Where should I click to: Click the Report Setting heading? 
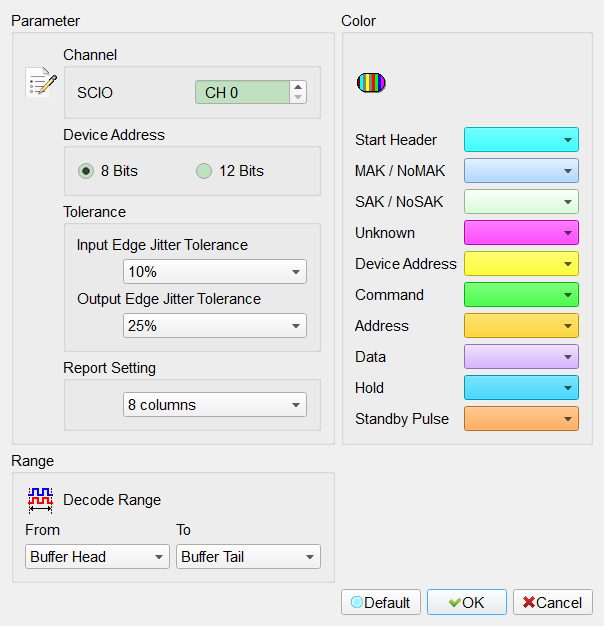(109, 368)
